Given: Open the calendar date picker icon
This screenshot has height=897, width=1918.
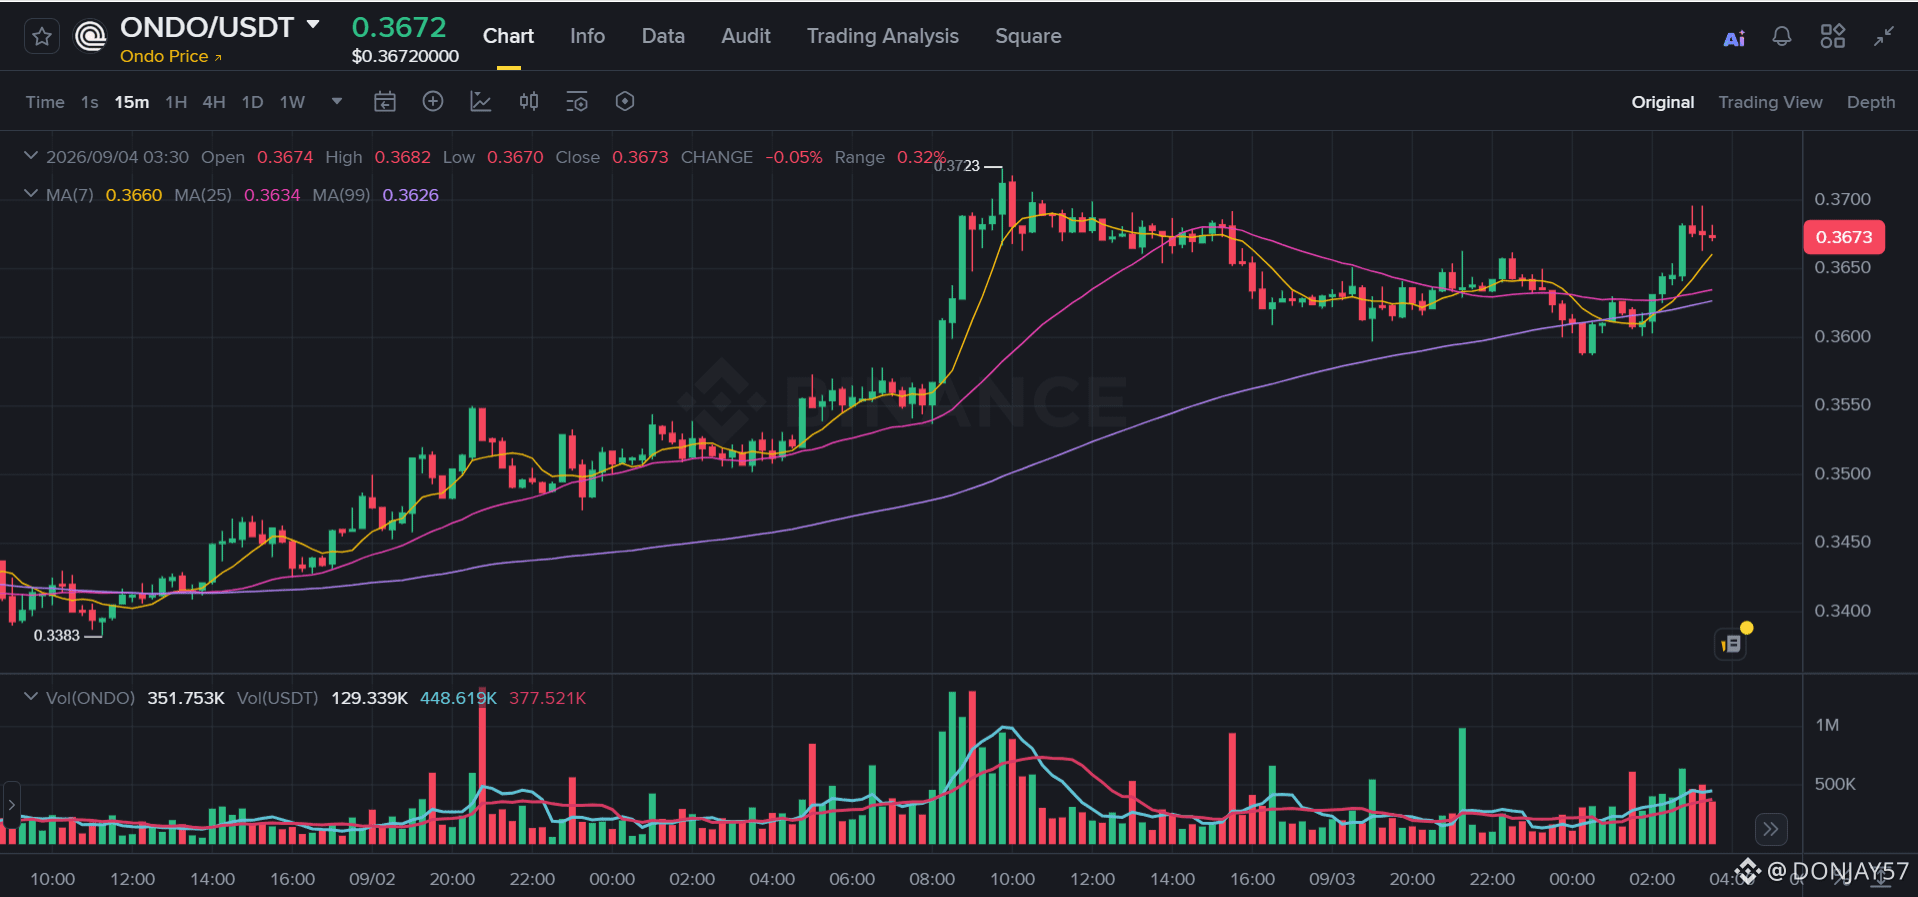Looking at the screenshot, I should tap(385, 102).
